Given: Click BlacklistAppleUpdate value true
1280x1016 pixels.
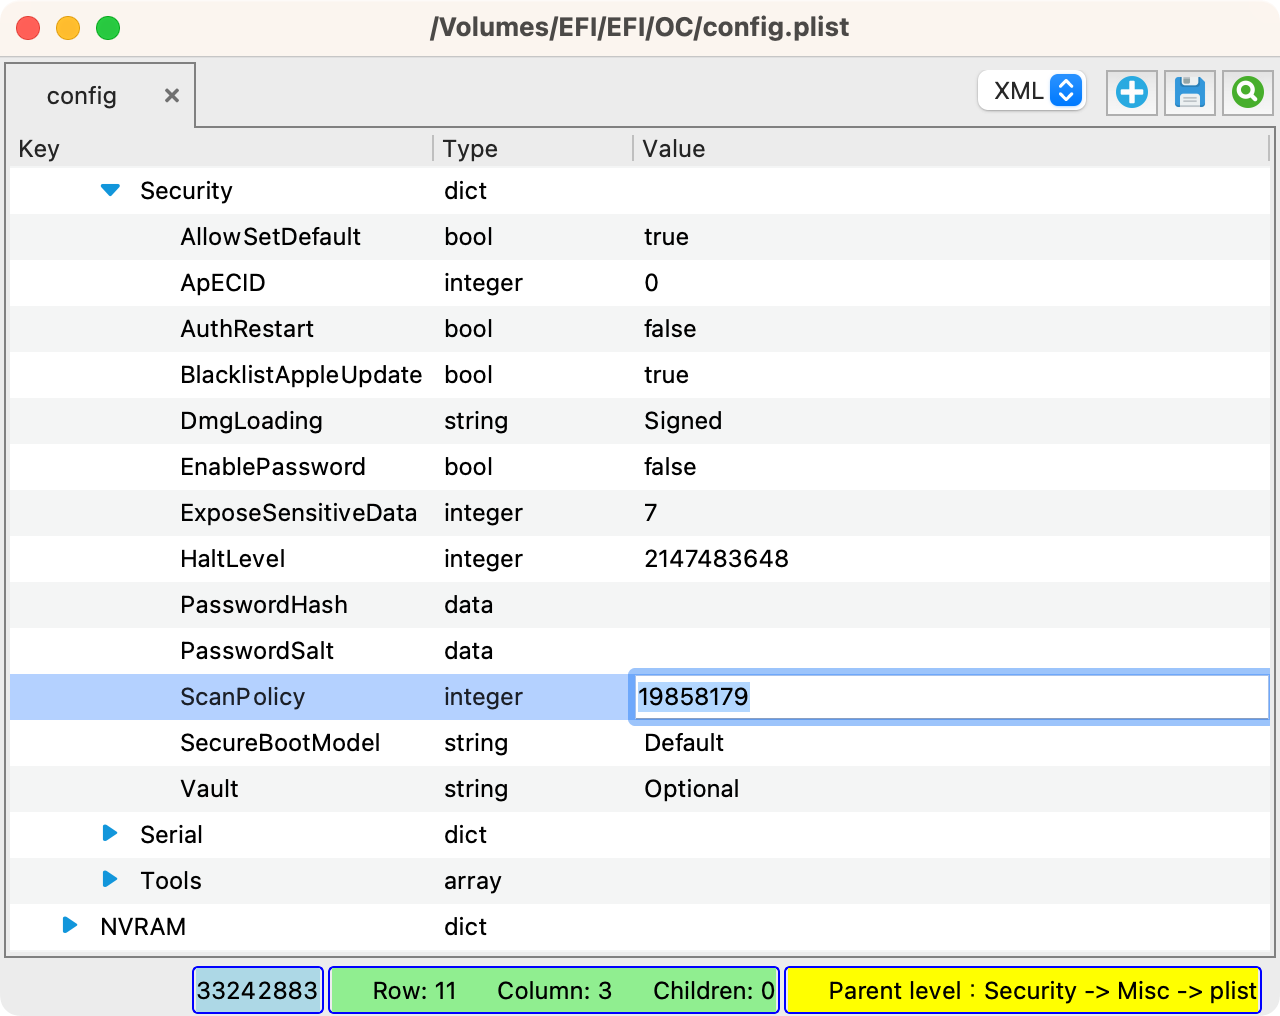Looking at the screenshot, I should [x=666, y=375].
